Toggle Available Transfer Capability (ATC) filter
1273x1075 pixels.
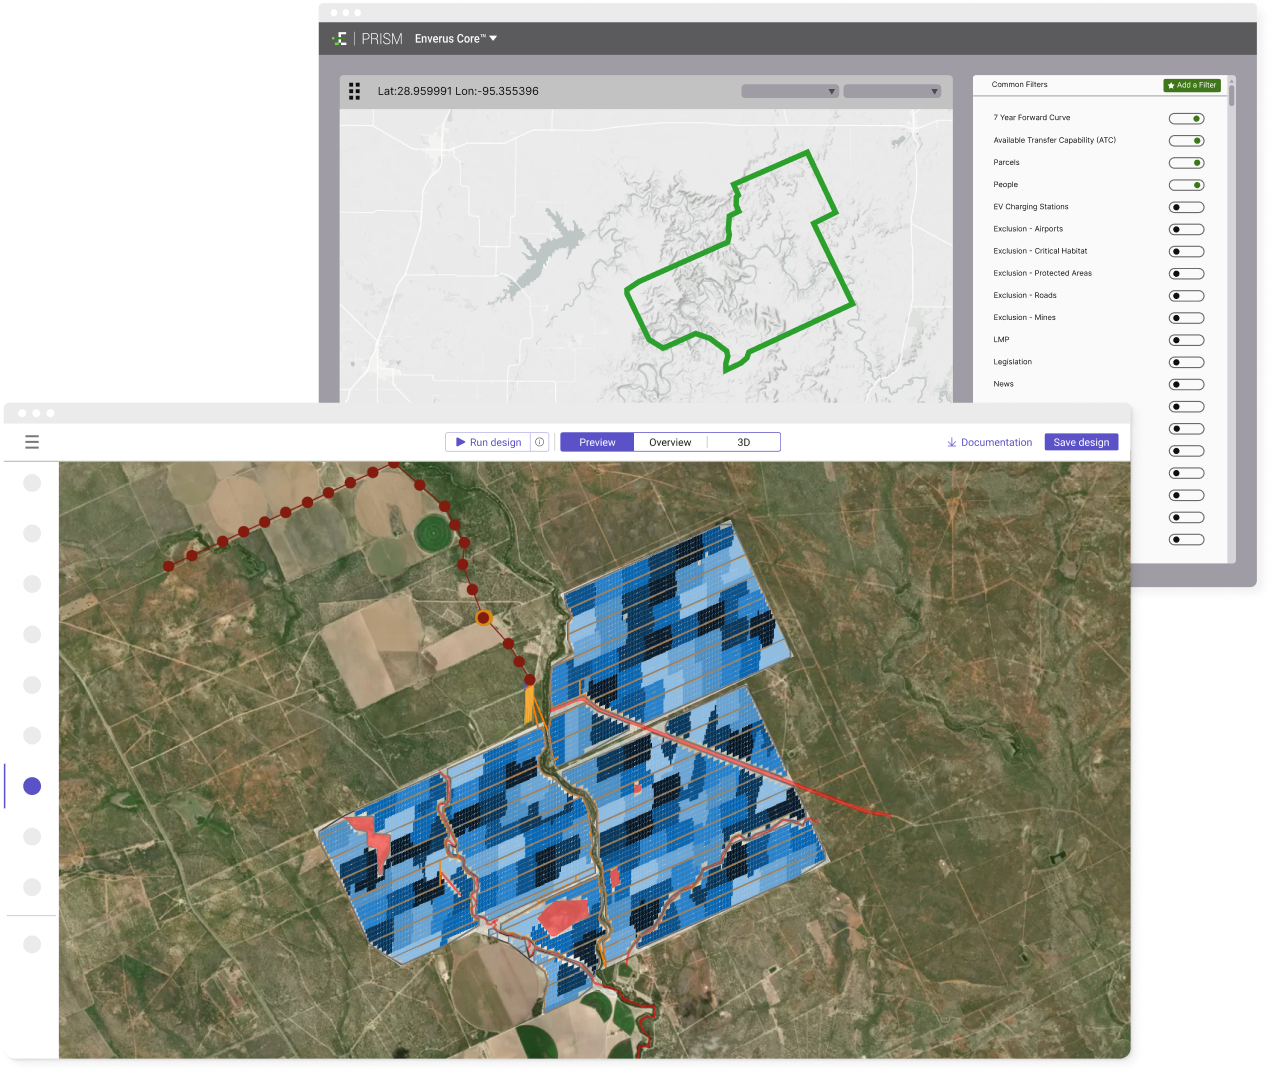point(1186,141)
